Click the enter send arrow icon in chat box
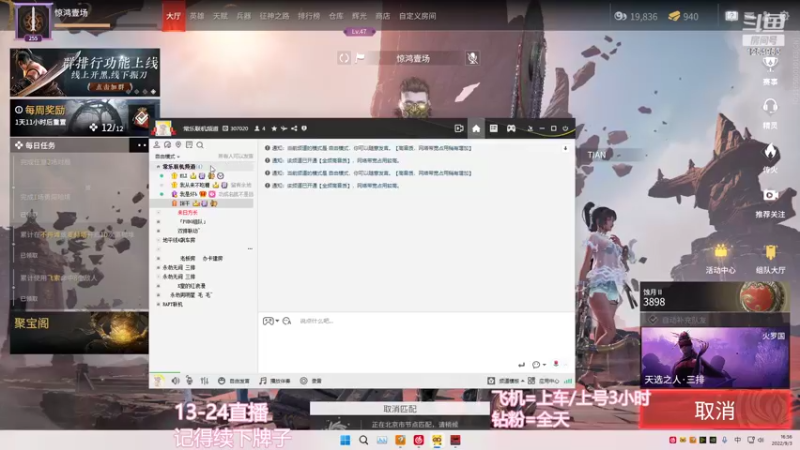Screen dimensions: 800x450 point(521,364)
